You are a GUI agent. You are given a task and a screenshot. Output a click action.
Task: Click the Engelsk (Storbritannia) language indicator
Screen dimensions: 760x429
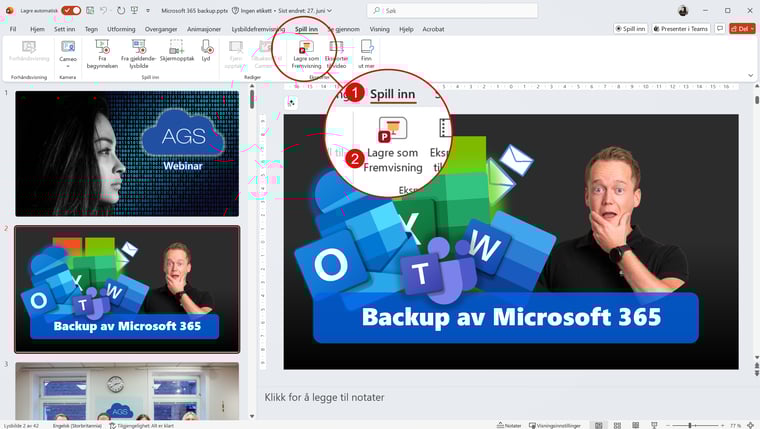click(77, 426)
